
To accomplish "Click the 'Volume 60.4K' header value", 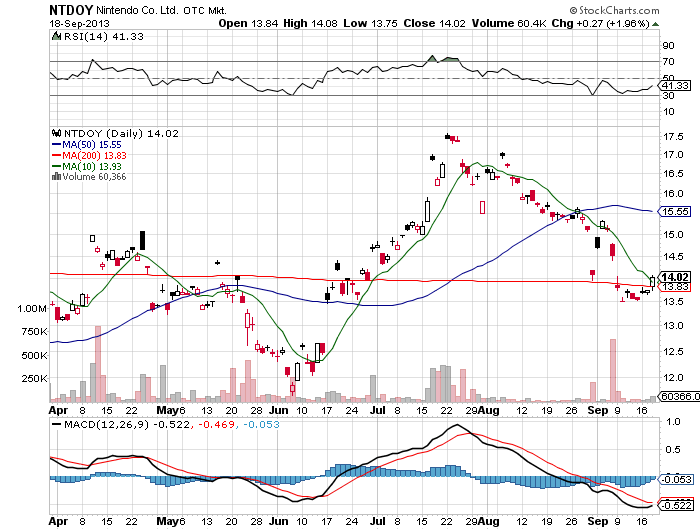I will click(x=509, y=23).
